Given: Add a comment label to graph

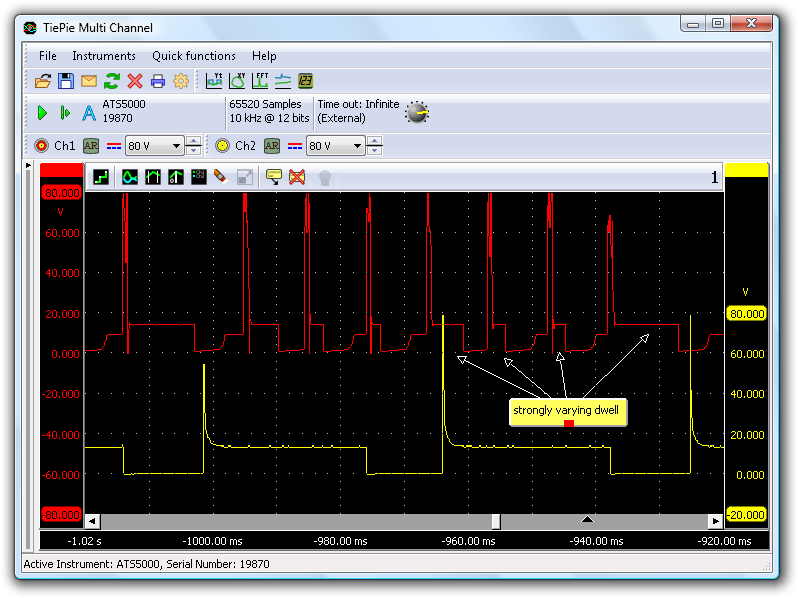Looking at the screenshot, I should [274, 177].
